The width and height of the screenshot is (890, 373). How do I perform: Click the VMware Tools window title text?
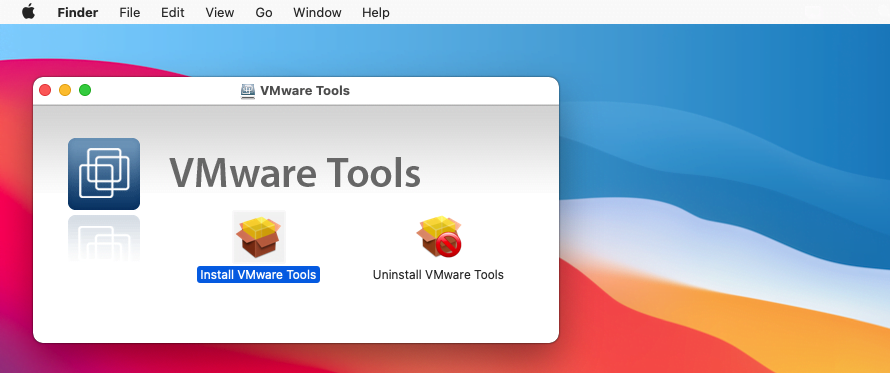point(305,91)
